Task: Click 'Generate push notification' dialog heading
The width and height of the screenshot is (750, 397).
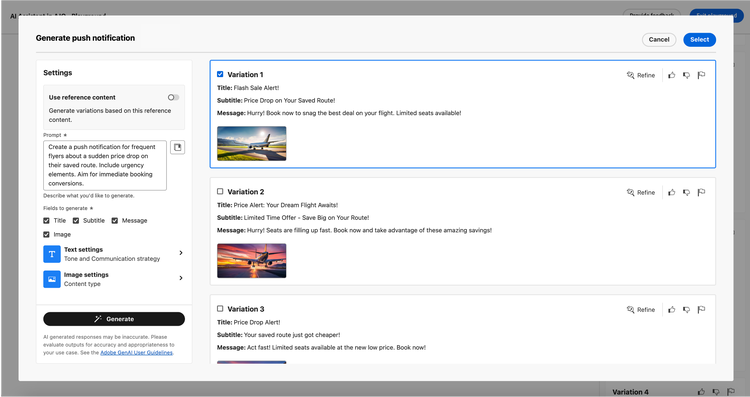Action: coord(85,38)
